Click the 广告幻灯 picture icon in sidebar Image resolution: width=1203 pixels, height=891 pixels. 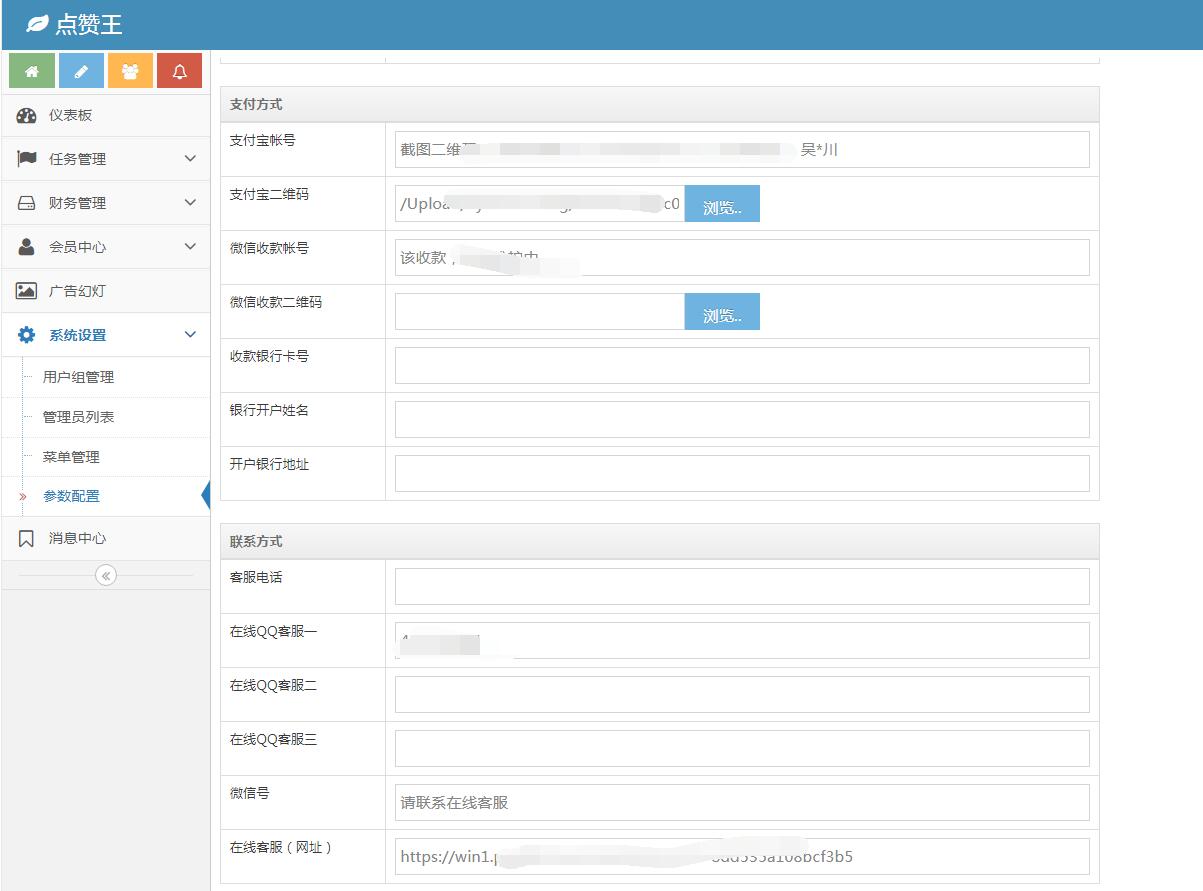click(27, 291)
